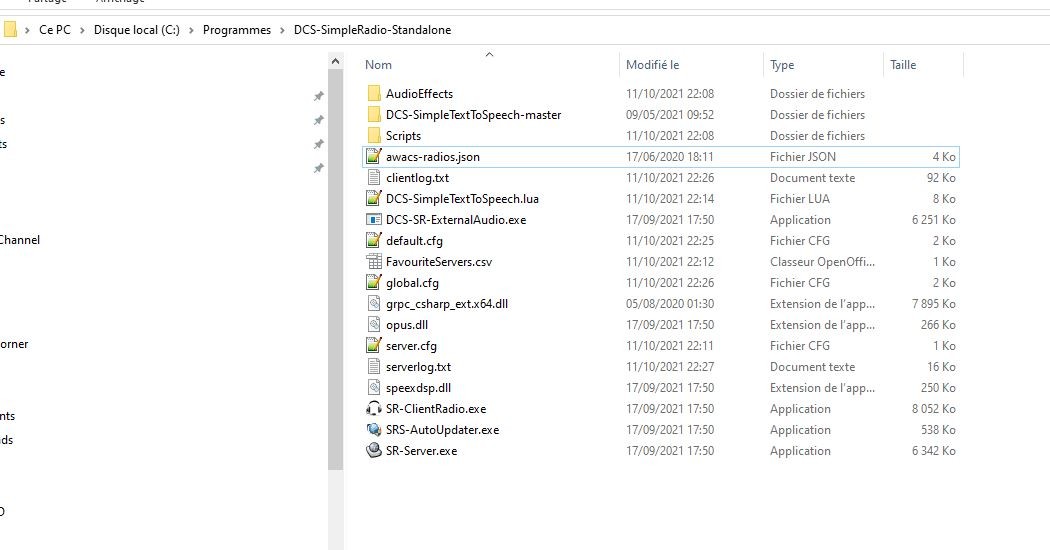Click the Classeur OpenOffi... type cell
This screenshot has width=1050, height=550.
[x=822, y=262]
